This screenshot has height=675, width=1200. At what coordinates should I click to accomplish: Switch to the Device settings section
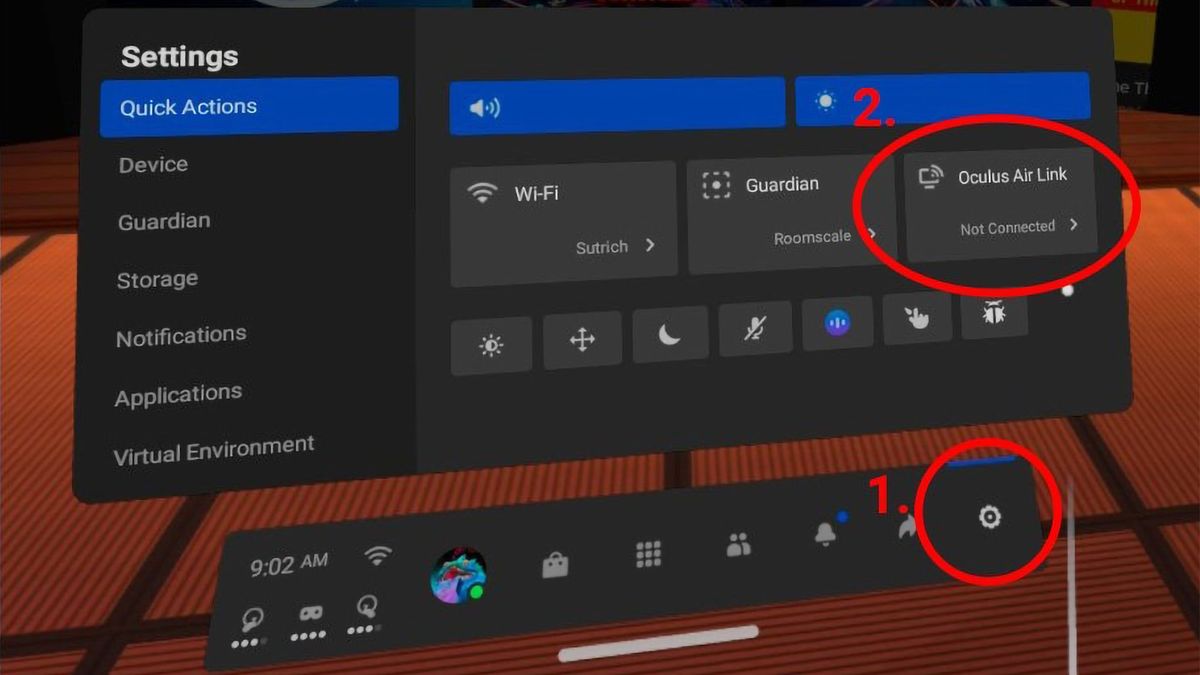coord(152,164)
